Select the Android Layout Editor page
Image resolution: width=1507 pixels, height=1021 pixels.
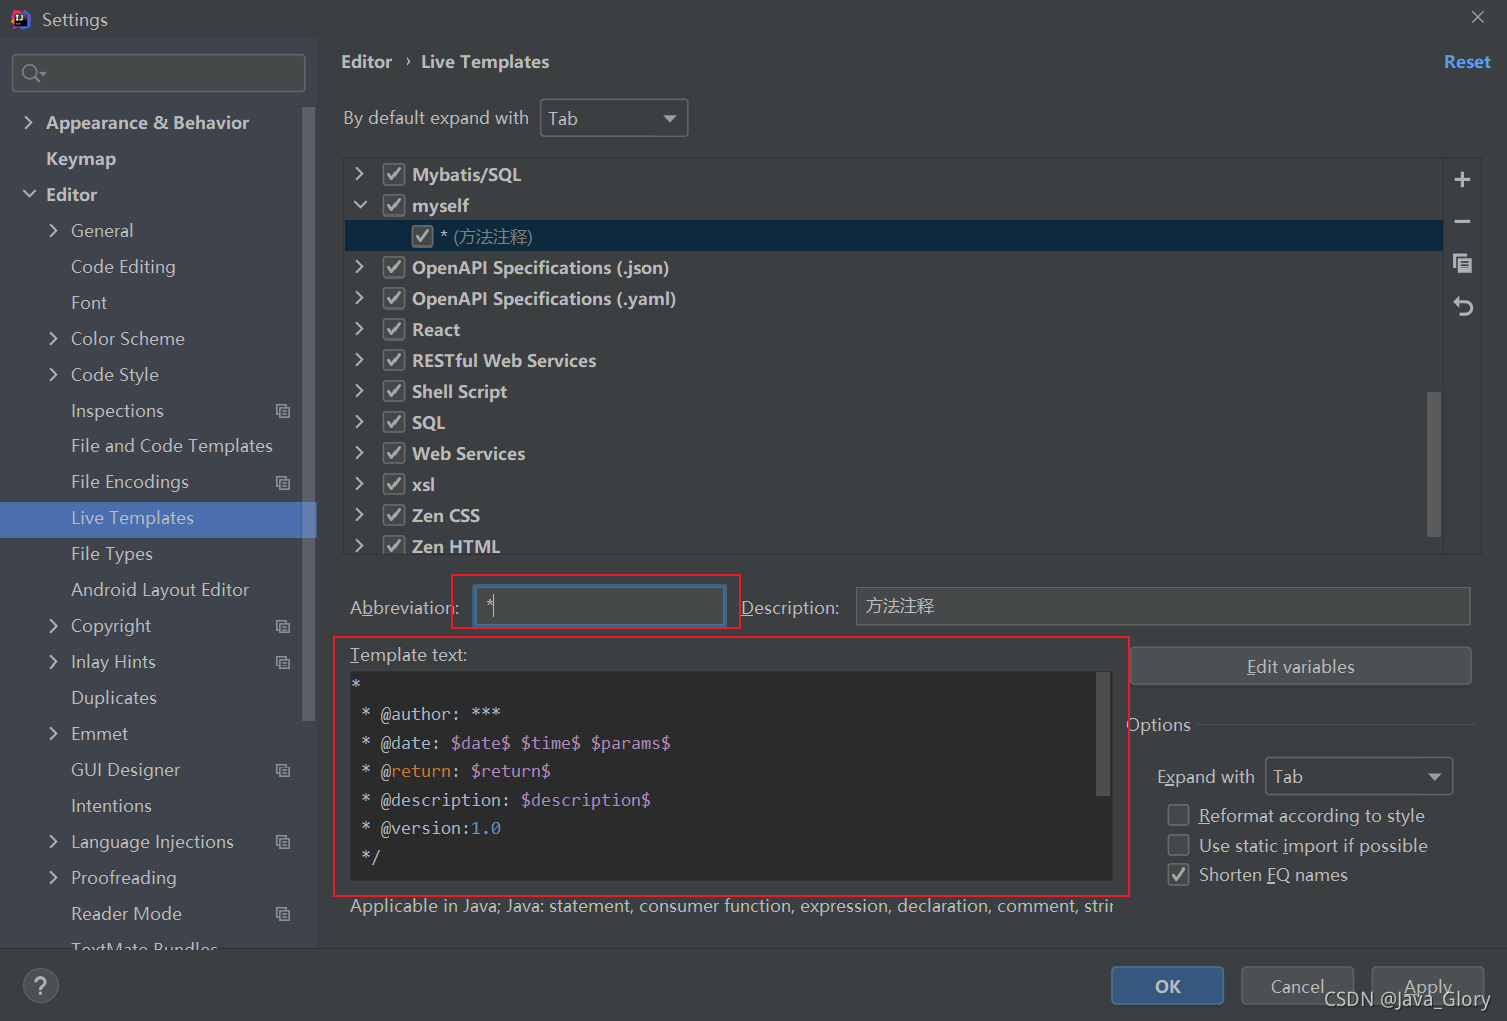[x=160, y=589]
